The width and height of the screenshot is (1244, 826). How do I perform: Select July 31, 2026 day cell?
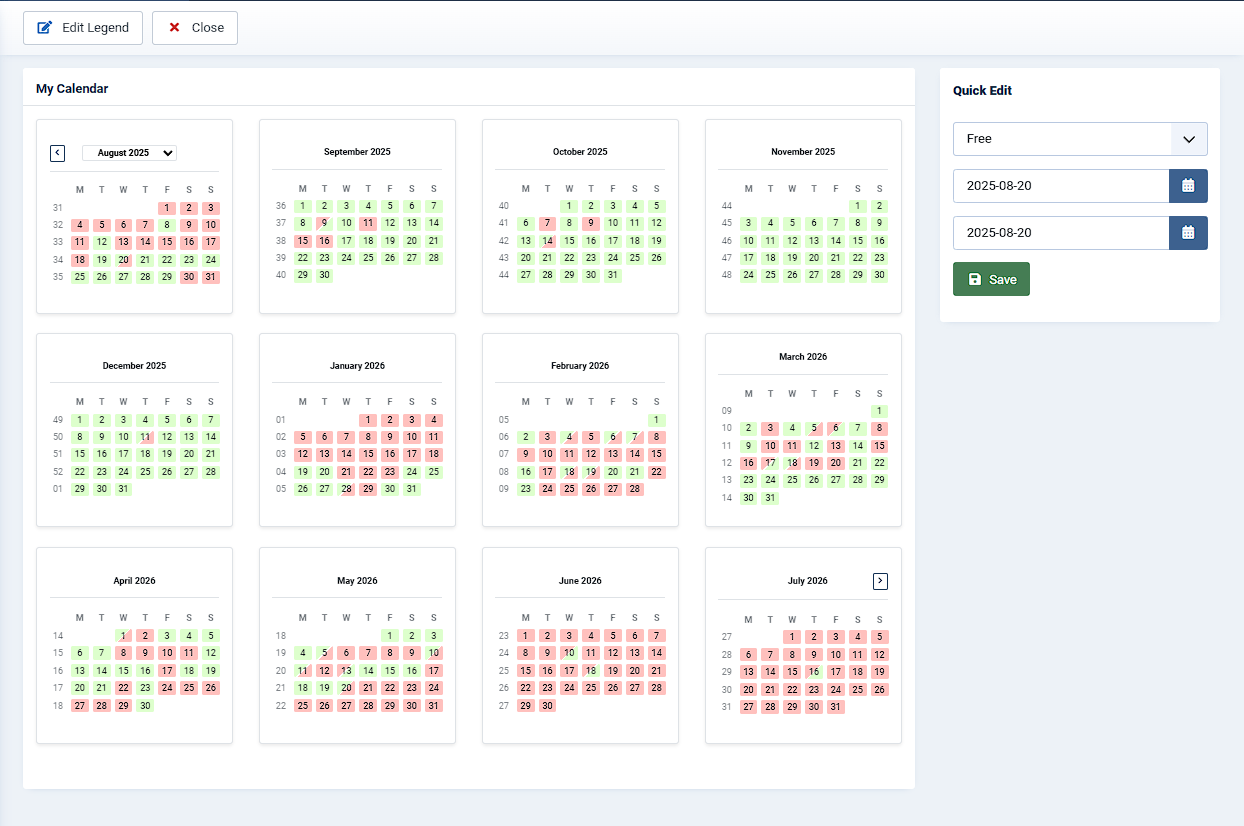click(x=836, y=707)
